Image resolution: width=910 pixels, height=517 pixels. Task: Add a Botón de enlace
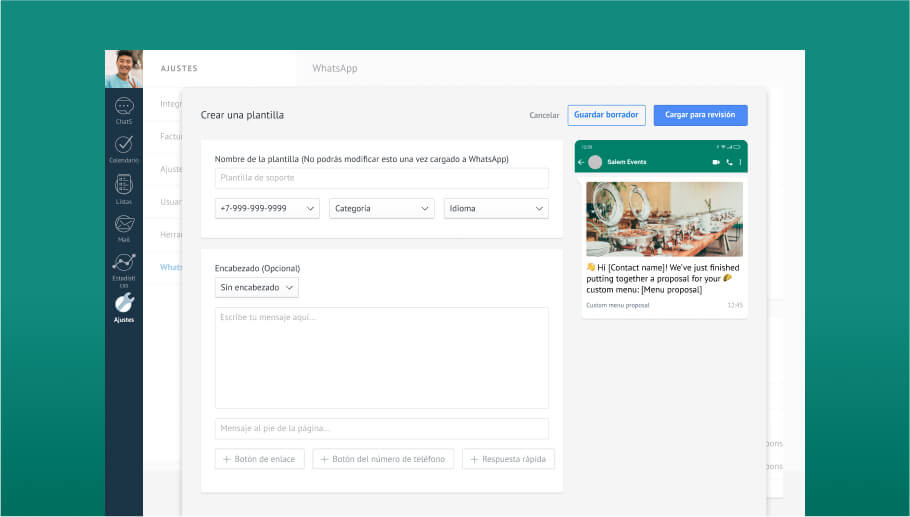(259, 459)
